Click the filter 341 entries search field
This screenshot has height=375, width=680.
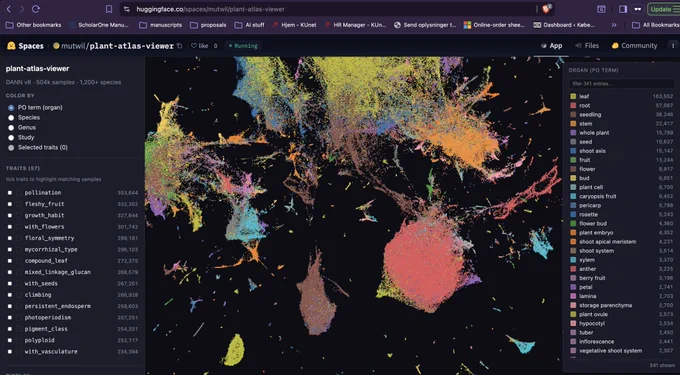coord(621,84)
